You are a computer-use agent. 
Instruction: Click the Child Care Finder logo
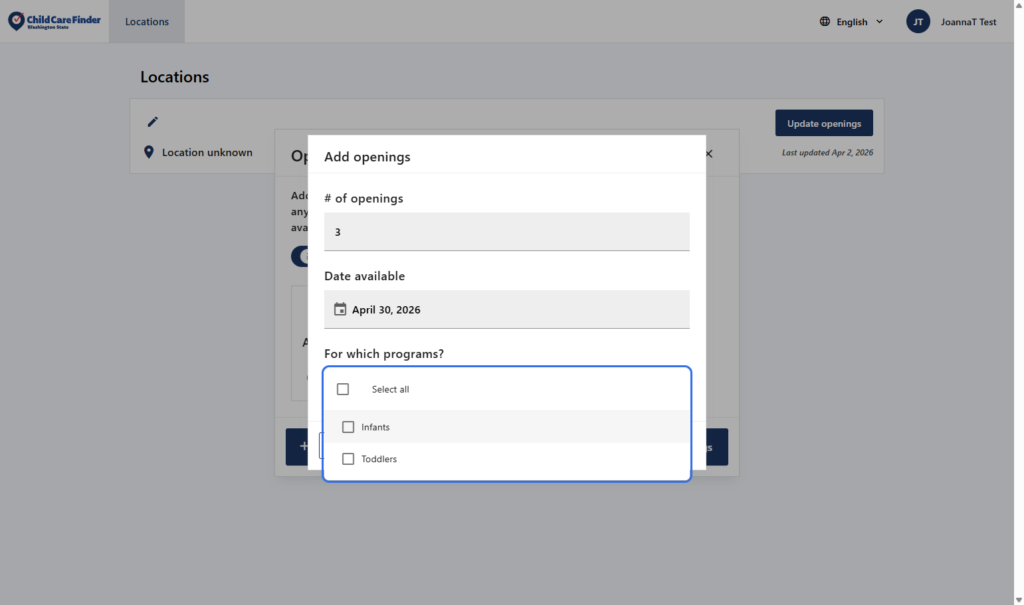pyautogui.click(x=54, y=21)
